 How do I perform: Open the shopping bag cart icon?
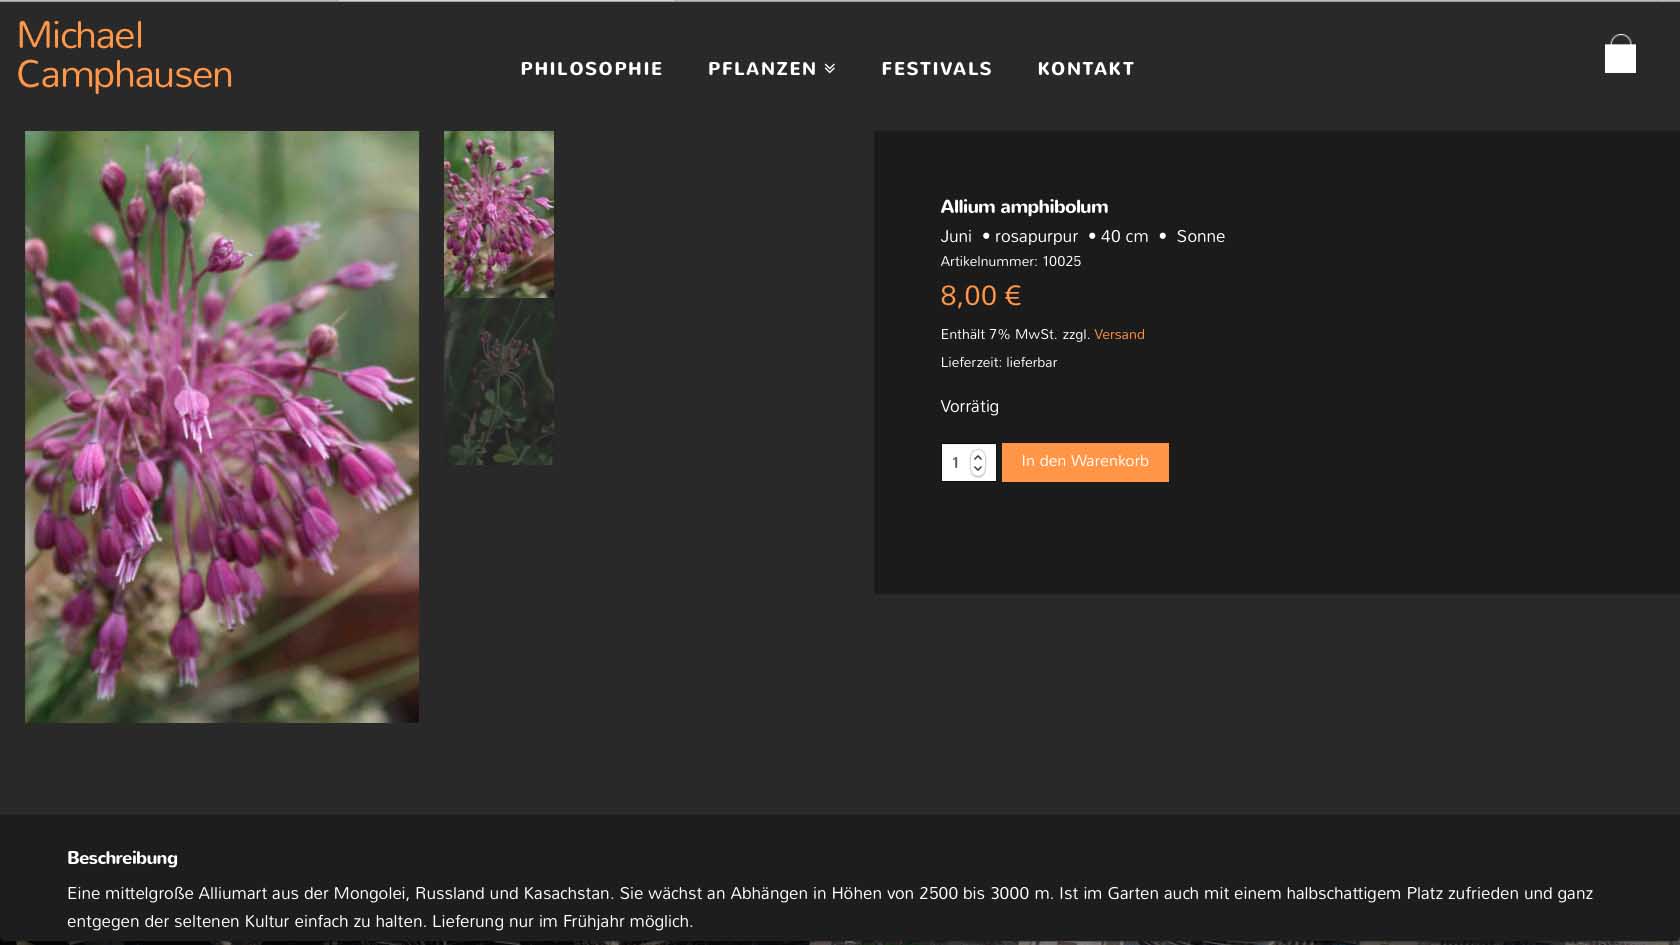[x=1620, y=54]
